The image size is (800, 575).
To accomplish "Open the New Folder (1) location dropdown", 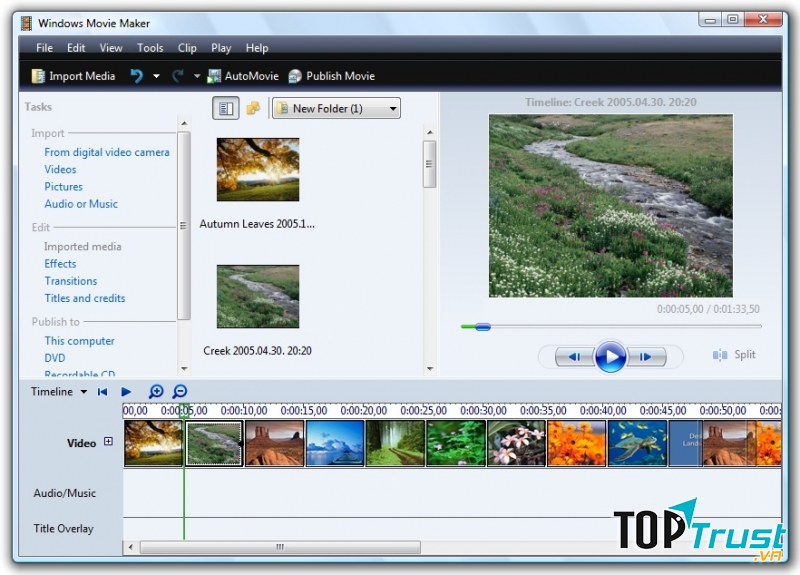I will (x=336, y=108).
